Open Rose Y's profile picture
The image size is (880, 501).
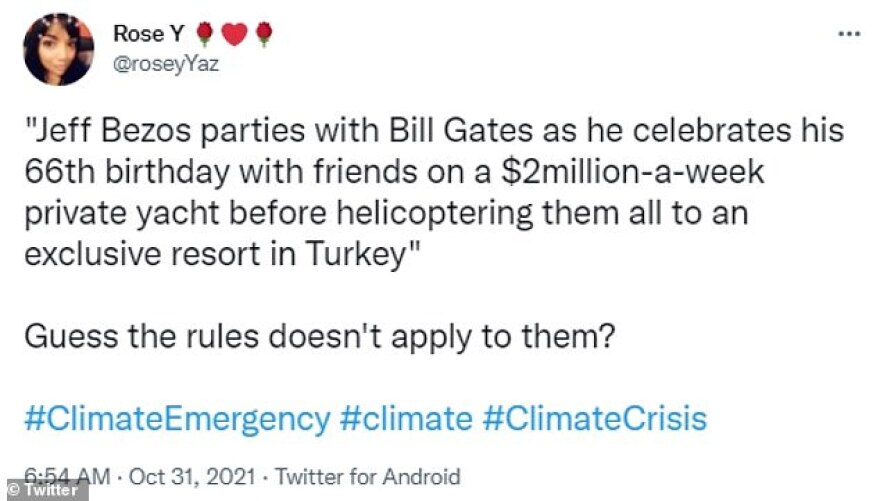58,49
